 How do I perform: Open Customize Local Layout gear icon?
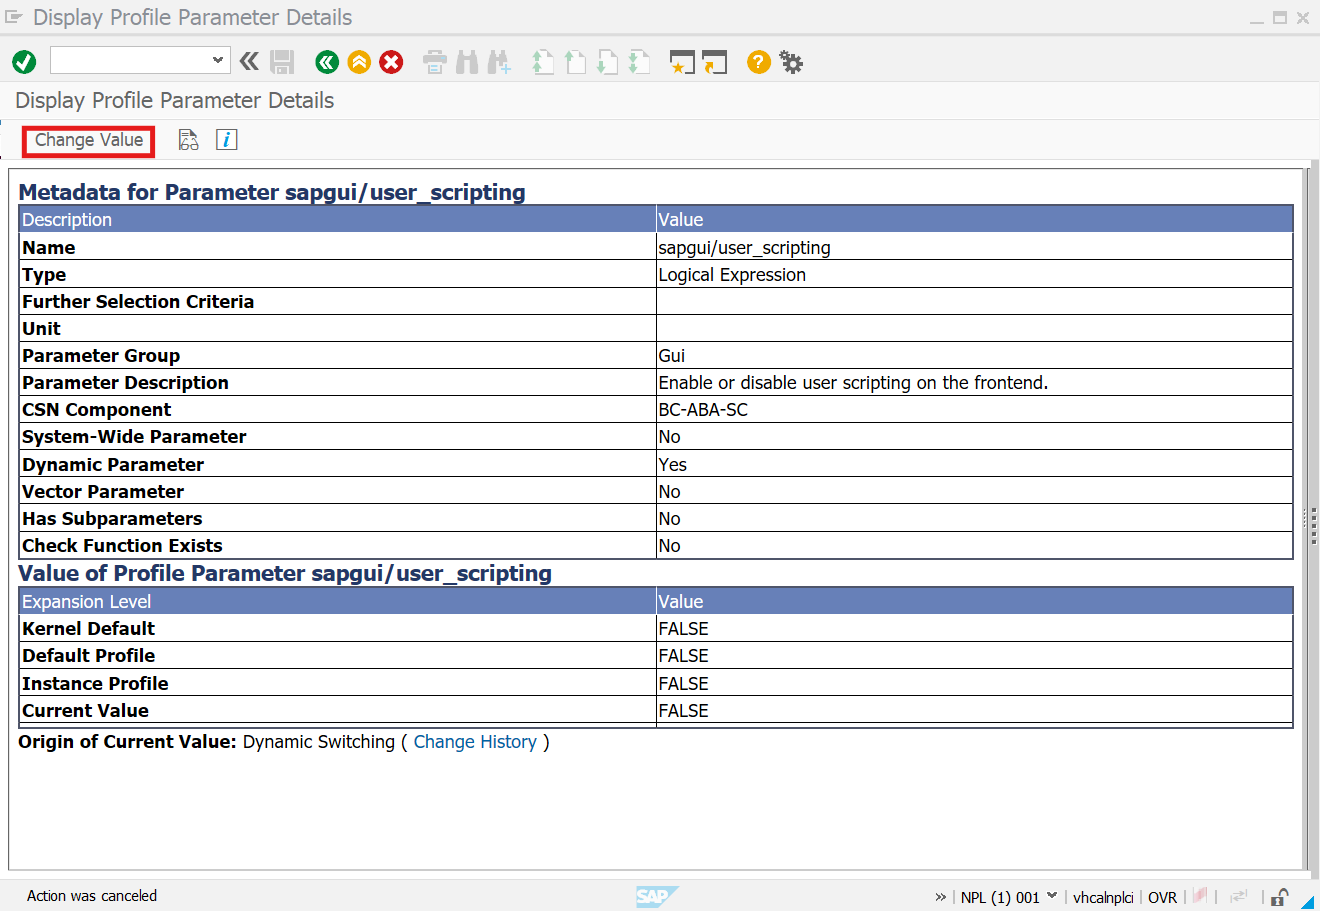point(791,62)
